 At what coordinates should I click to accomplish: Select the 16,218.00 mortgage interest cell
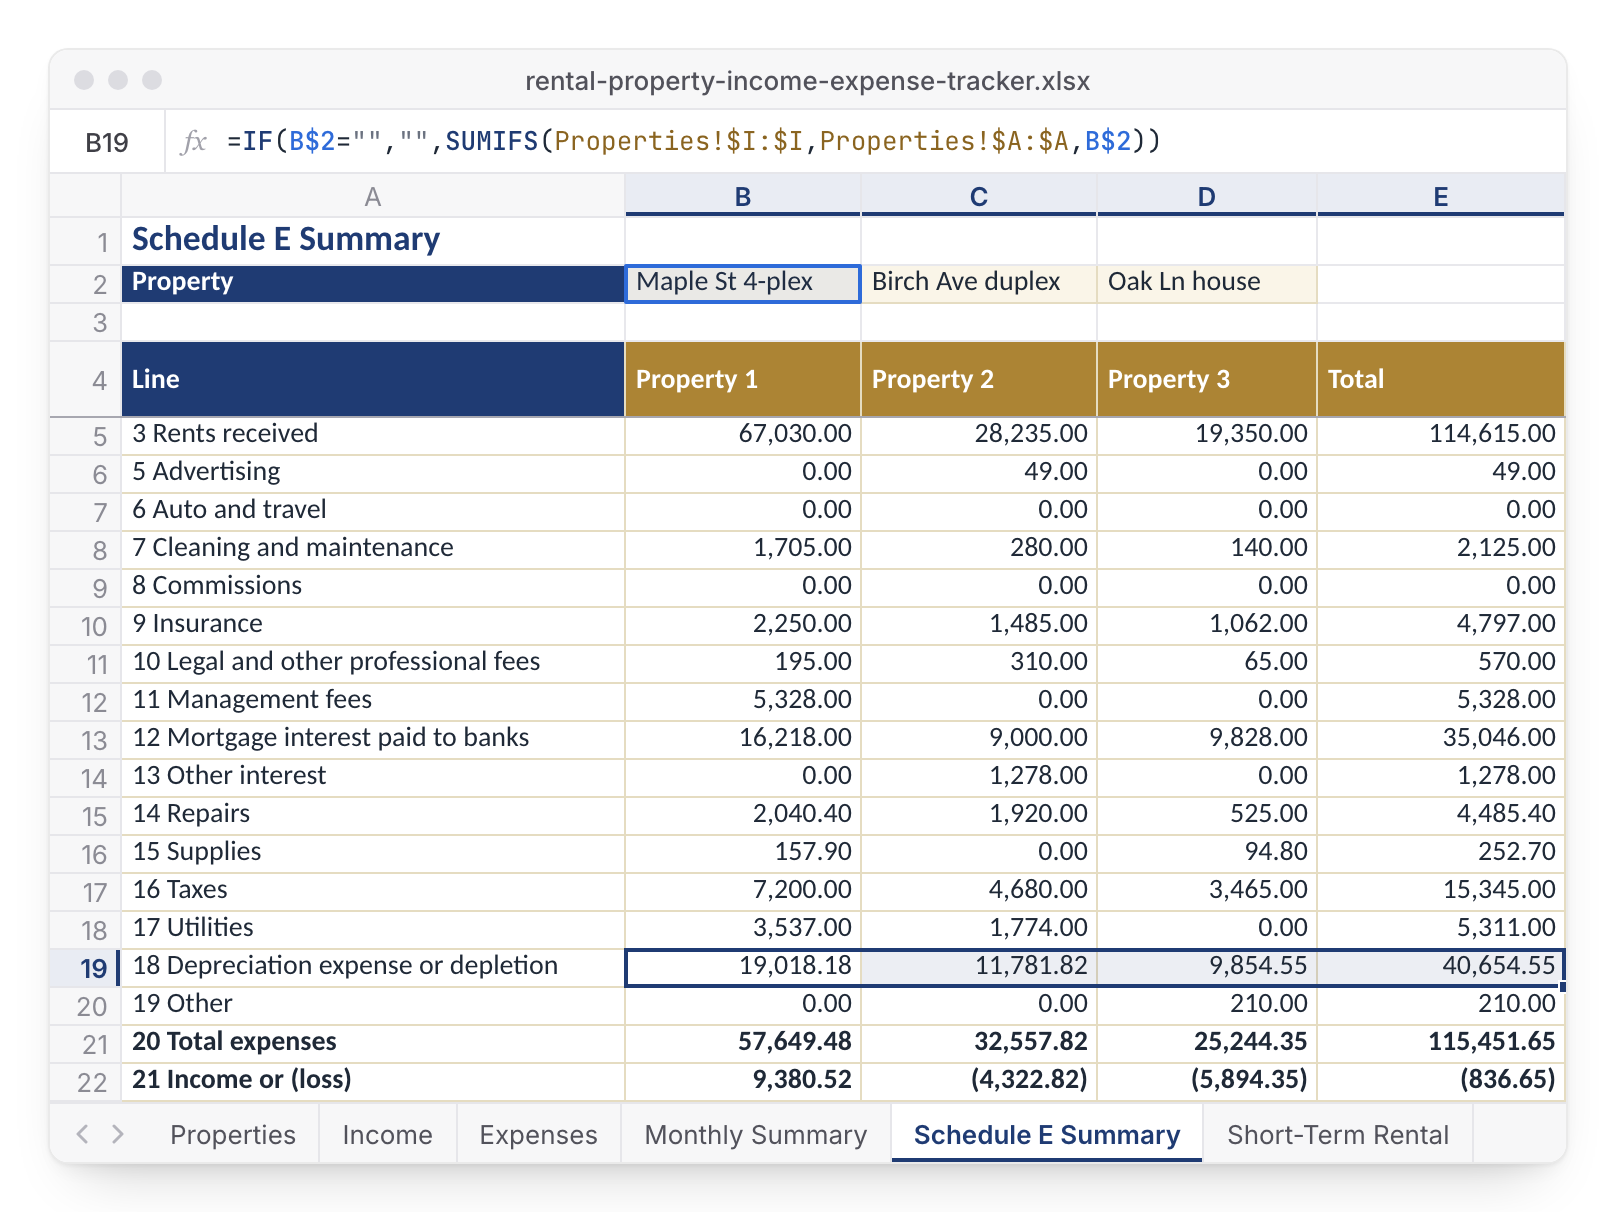[743, 738]
